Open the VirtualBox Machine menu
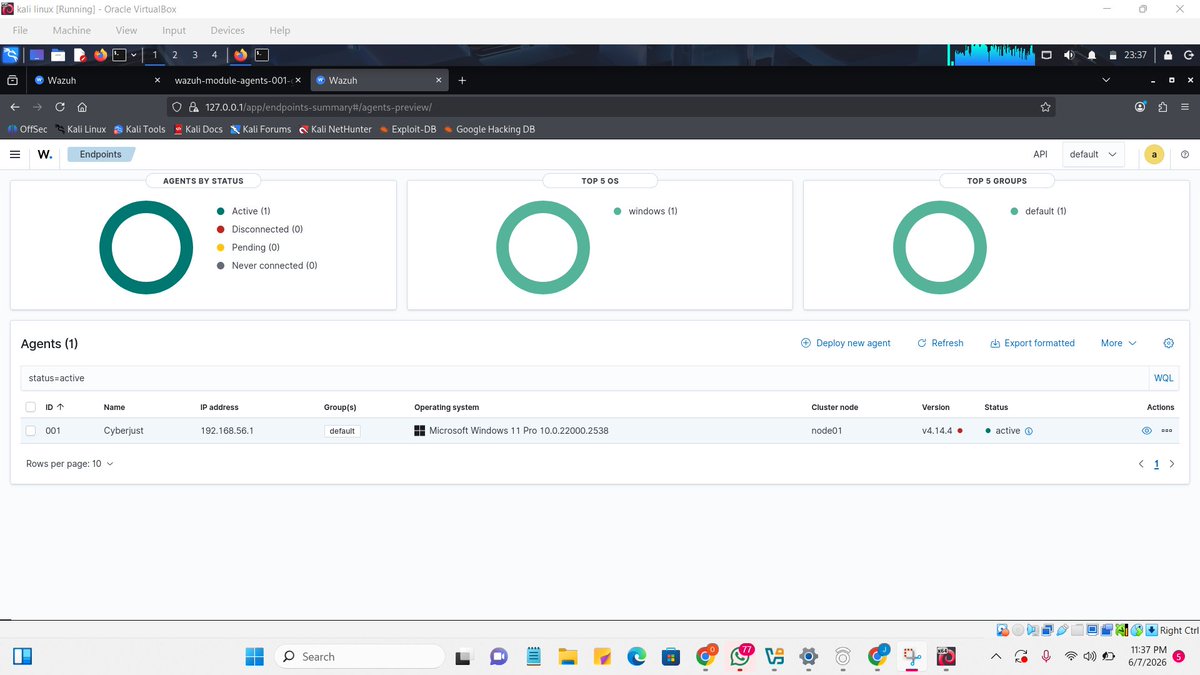The image size is (1200, 675). coord(72,31)
